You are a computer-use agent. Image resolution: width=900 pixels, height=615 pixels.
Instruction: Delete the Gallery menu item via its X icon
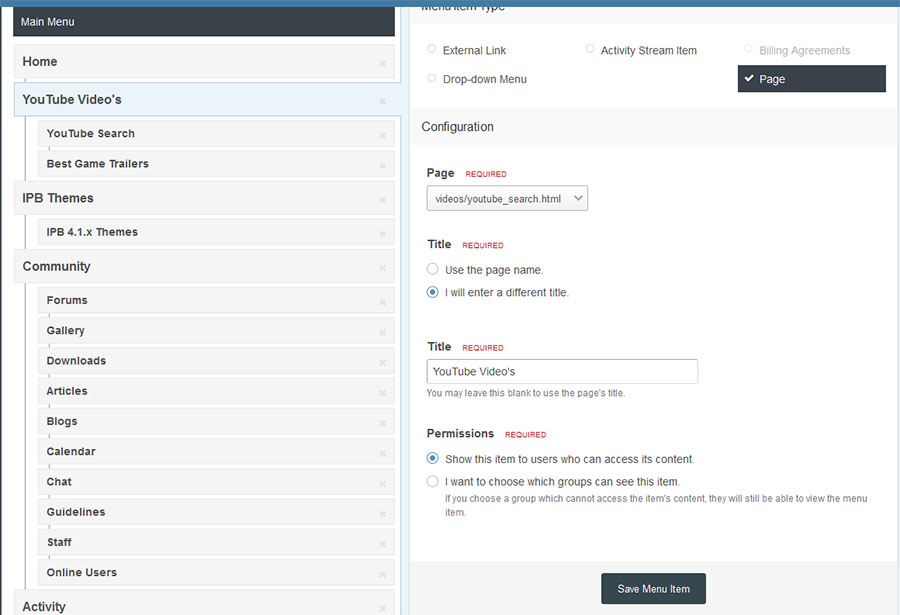click(x=382, y=332)
